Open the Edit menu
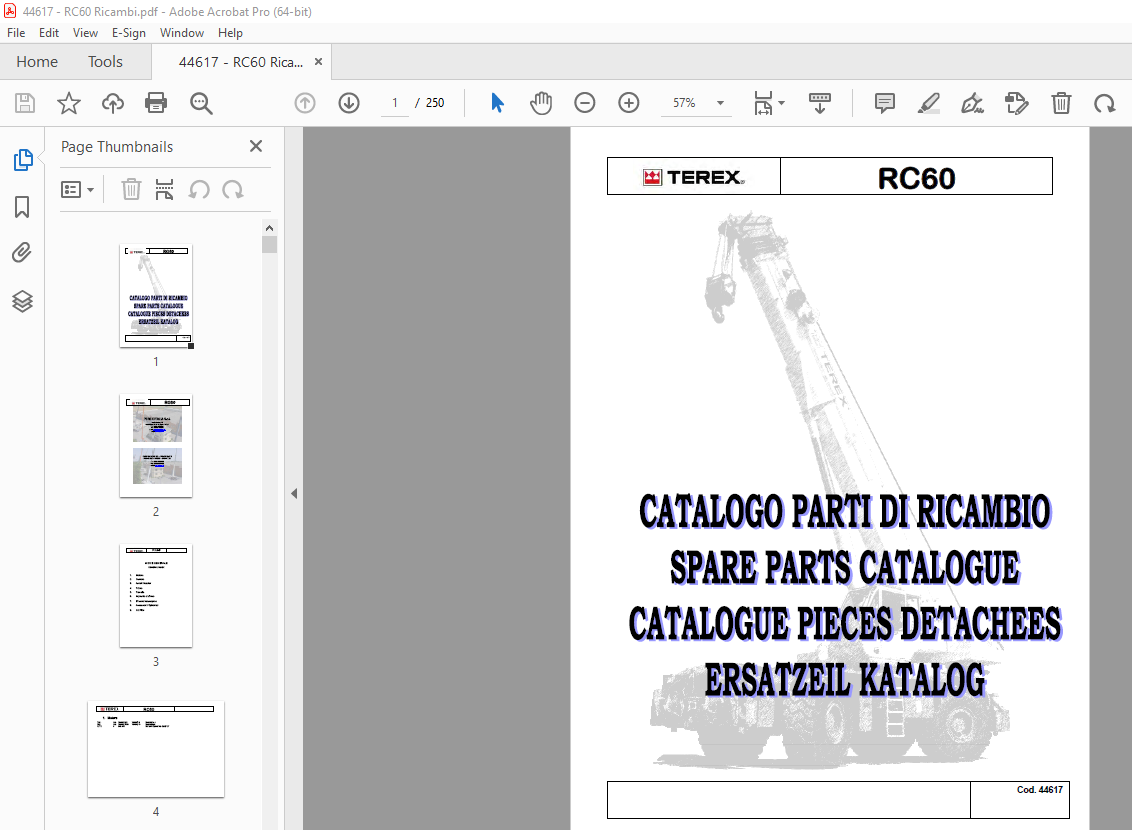 coord(49,33)
